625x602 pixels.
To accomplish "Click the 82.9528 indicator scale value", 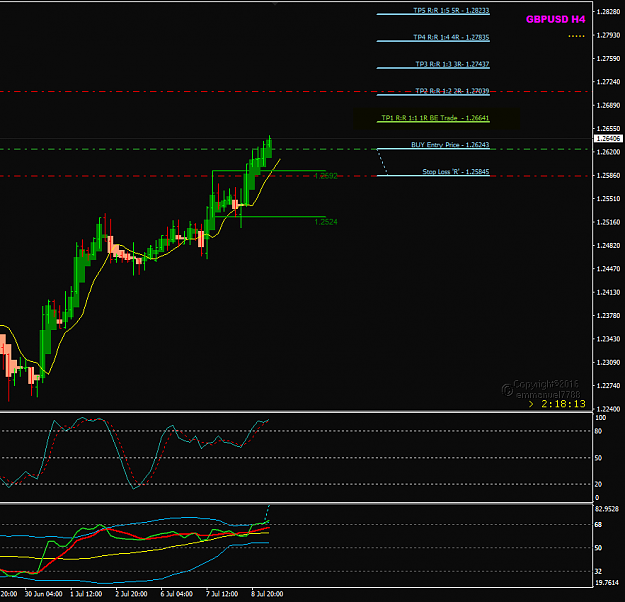I will pos(607,509).
